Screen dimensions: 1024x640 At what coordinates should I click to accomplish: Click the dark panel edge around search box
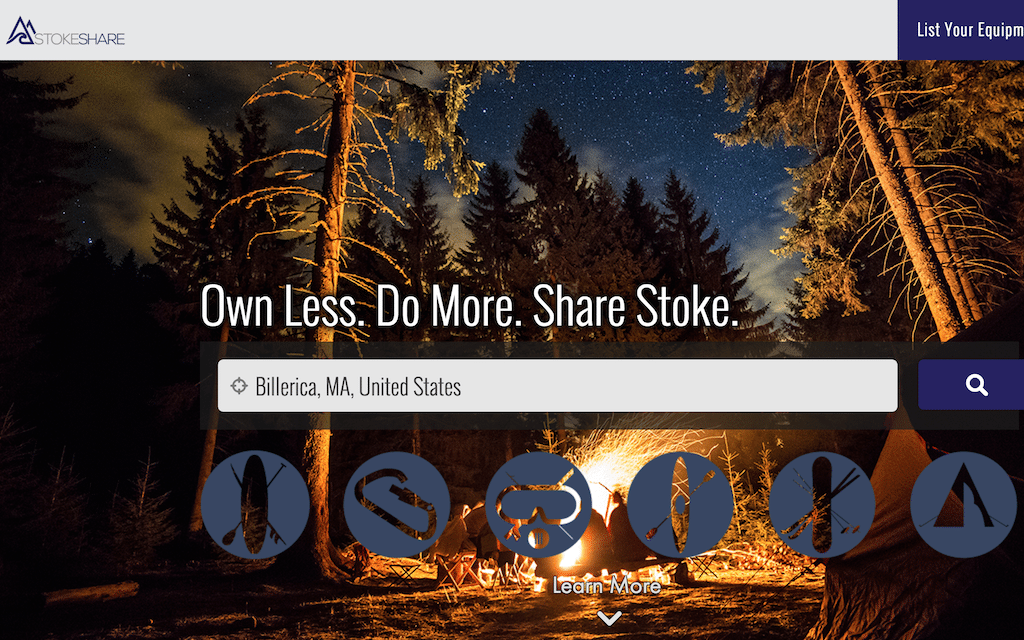click(208, 385)
